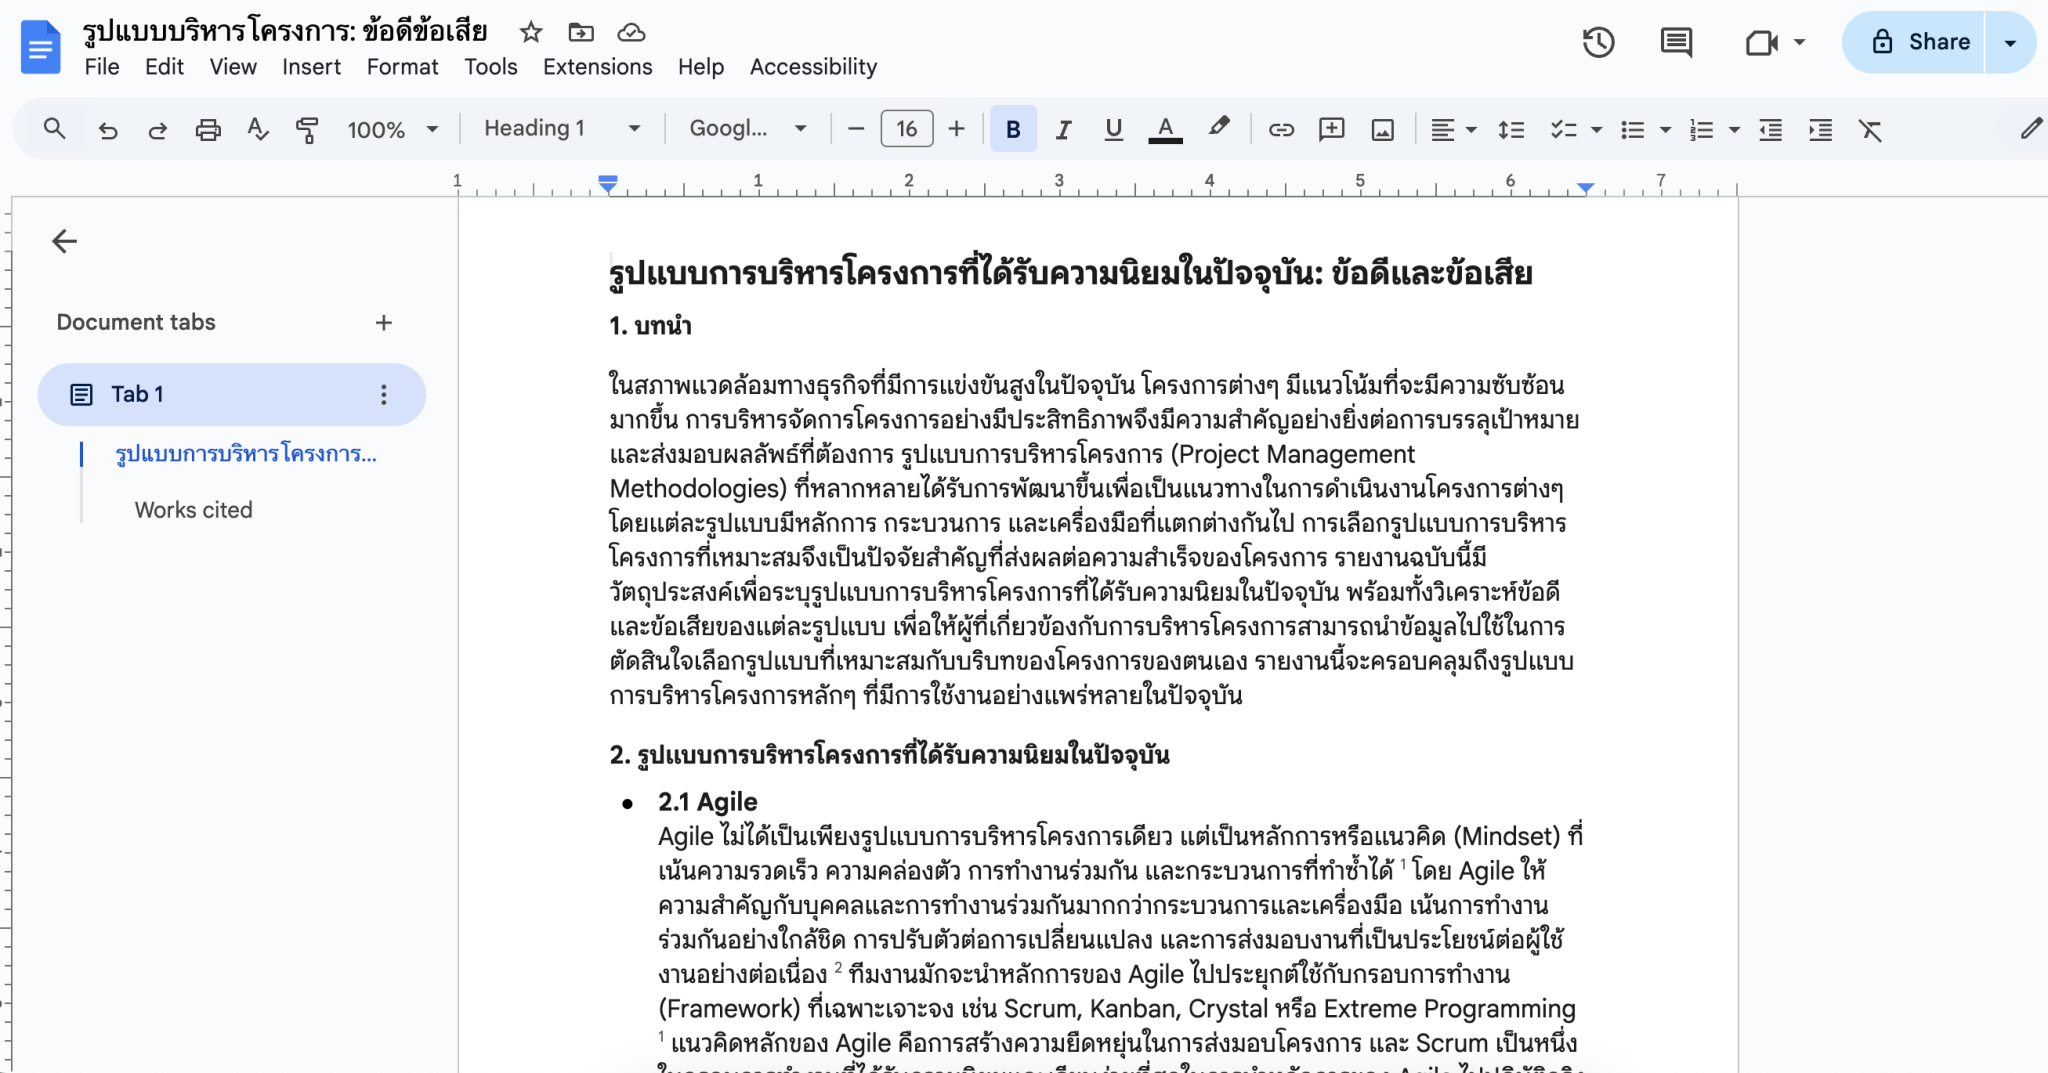Click spelling and grammar check icon
This screenshot has height=1073, width=2048.
tap(258, 130)
